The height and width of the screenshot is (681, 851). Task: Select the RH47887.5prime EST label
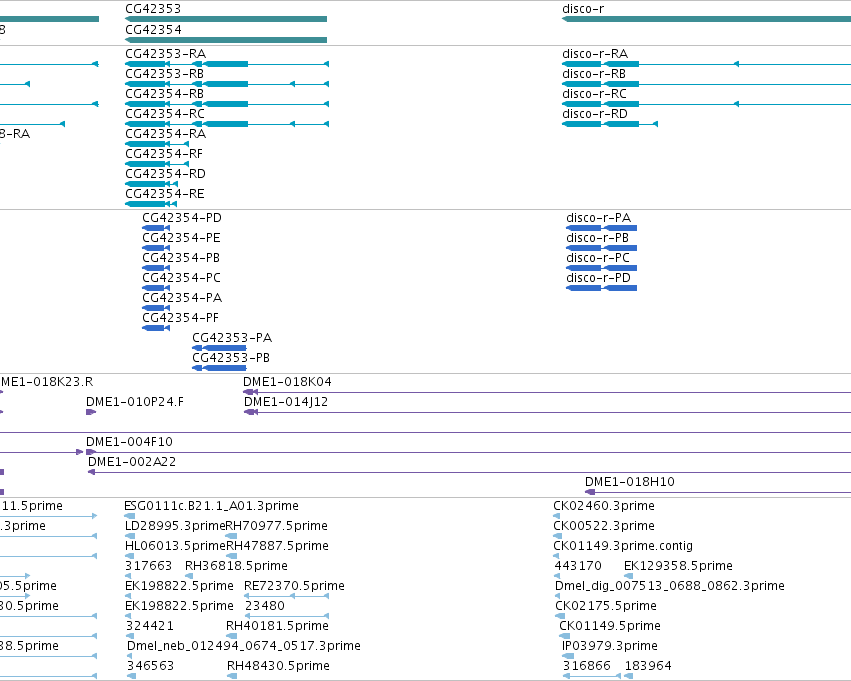tap(277, 546)
